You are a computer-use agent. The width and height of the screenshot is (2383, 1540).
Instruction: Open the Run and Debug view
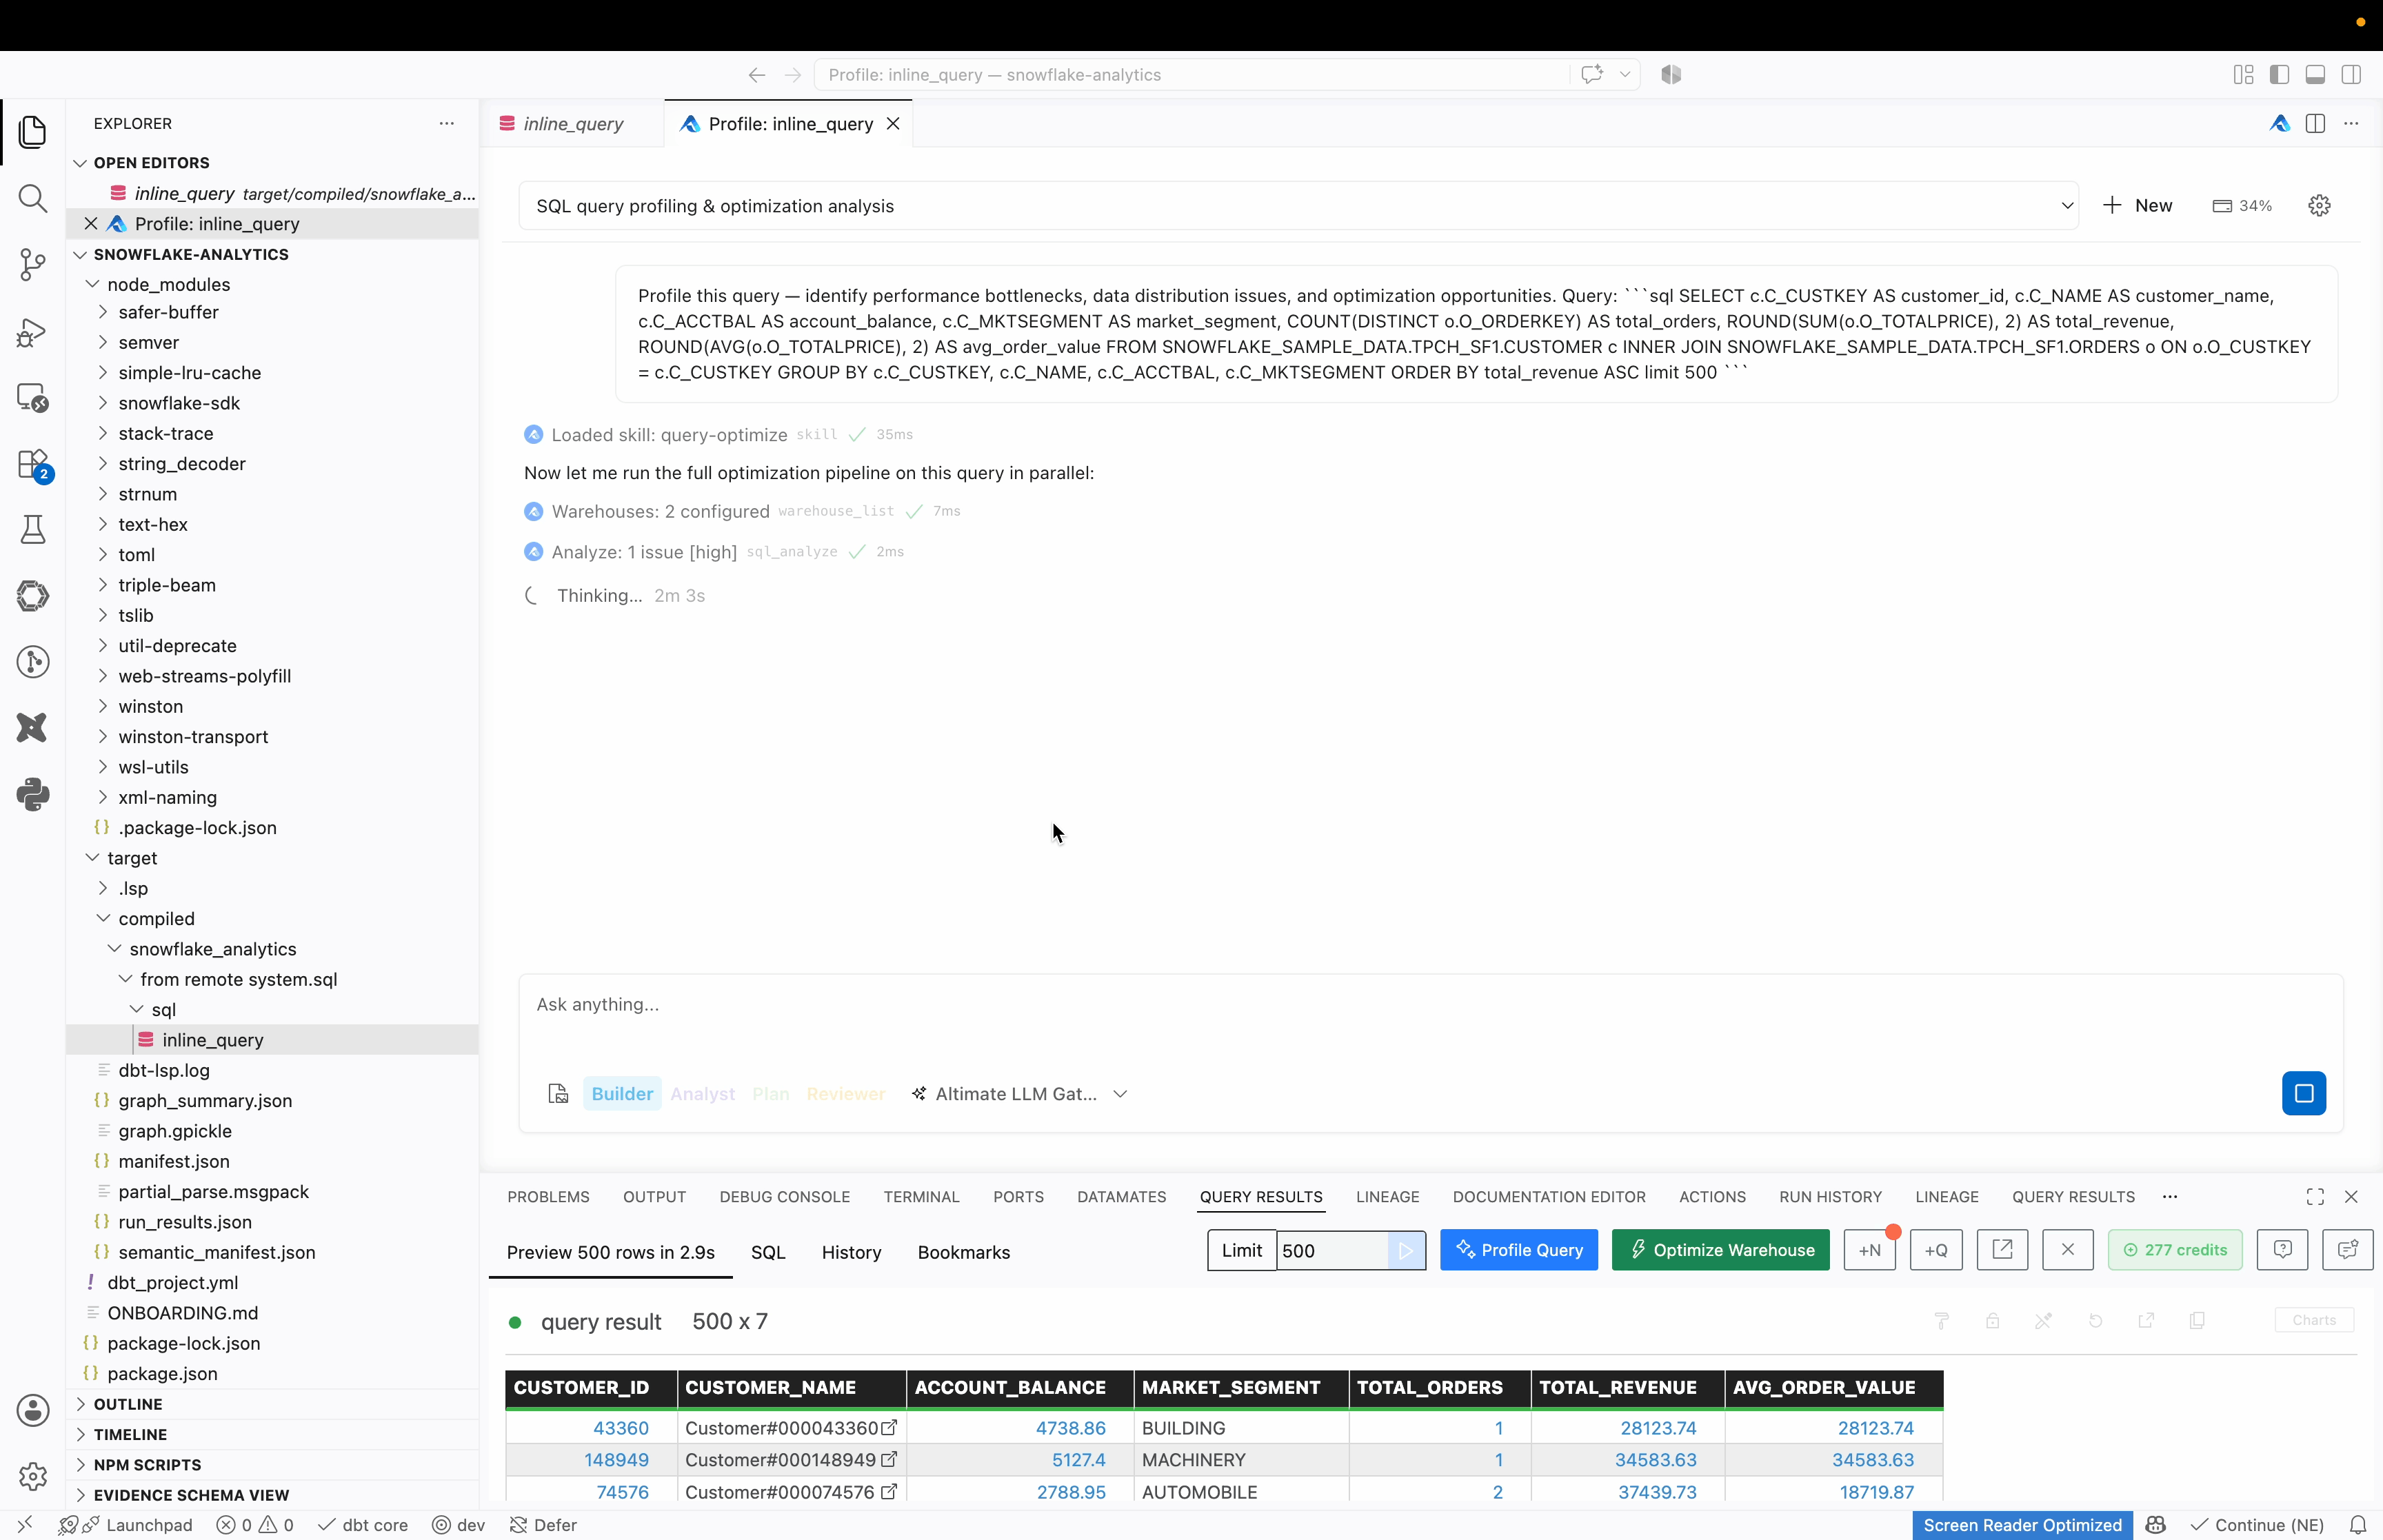point(33,332)
